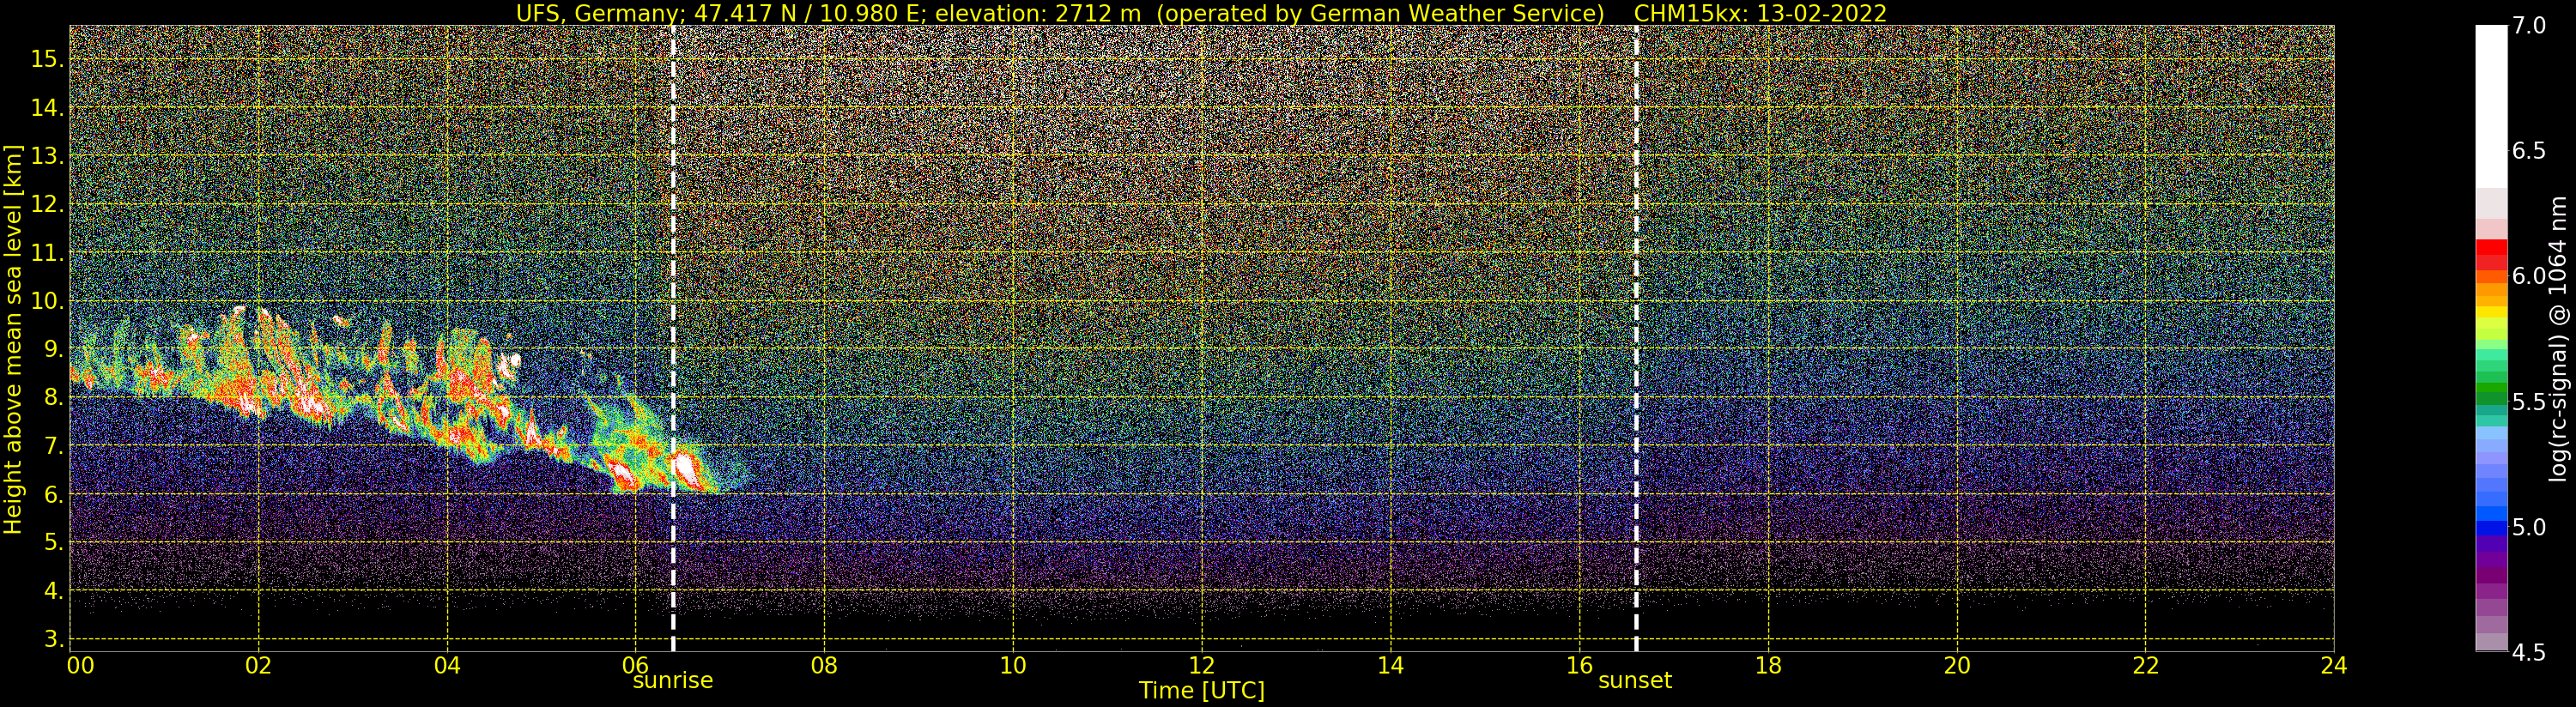The height and width of the screenshot is (707, 2576).
Task: Click the 5. height tick label
Action: (x=53, y=542)
